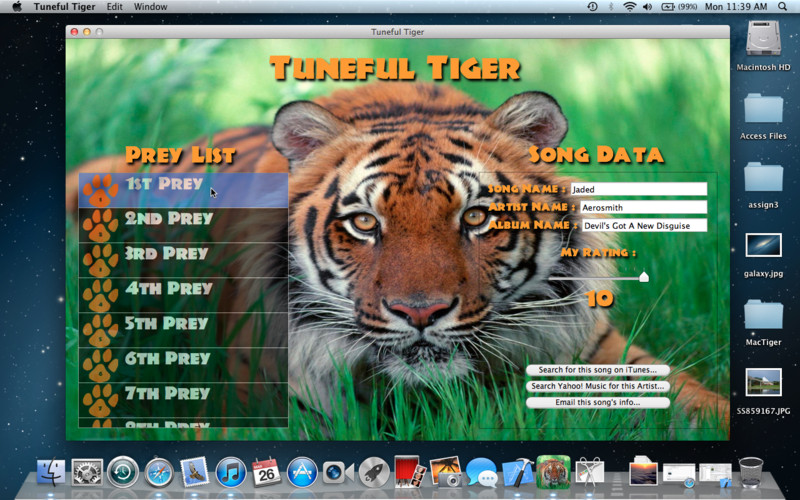
Task: Click the Bluetooth menu bar icon
Action: point(611,7)
